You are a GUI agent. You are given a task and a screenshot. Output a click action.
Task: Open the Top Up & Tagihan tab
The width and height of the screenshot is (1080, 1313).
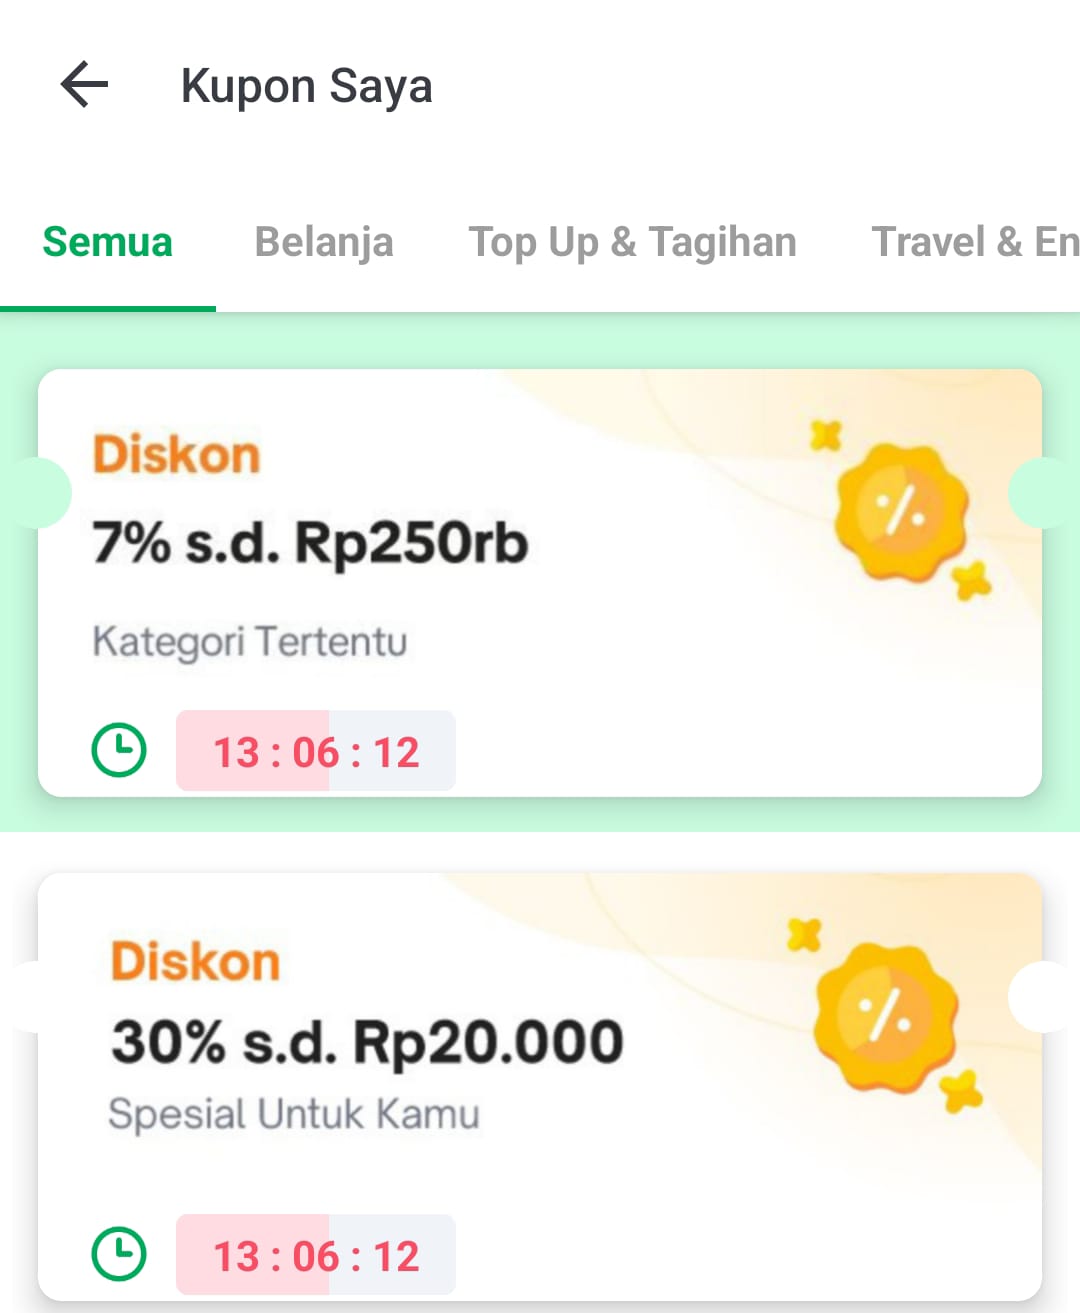[632, 242]
